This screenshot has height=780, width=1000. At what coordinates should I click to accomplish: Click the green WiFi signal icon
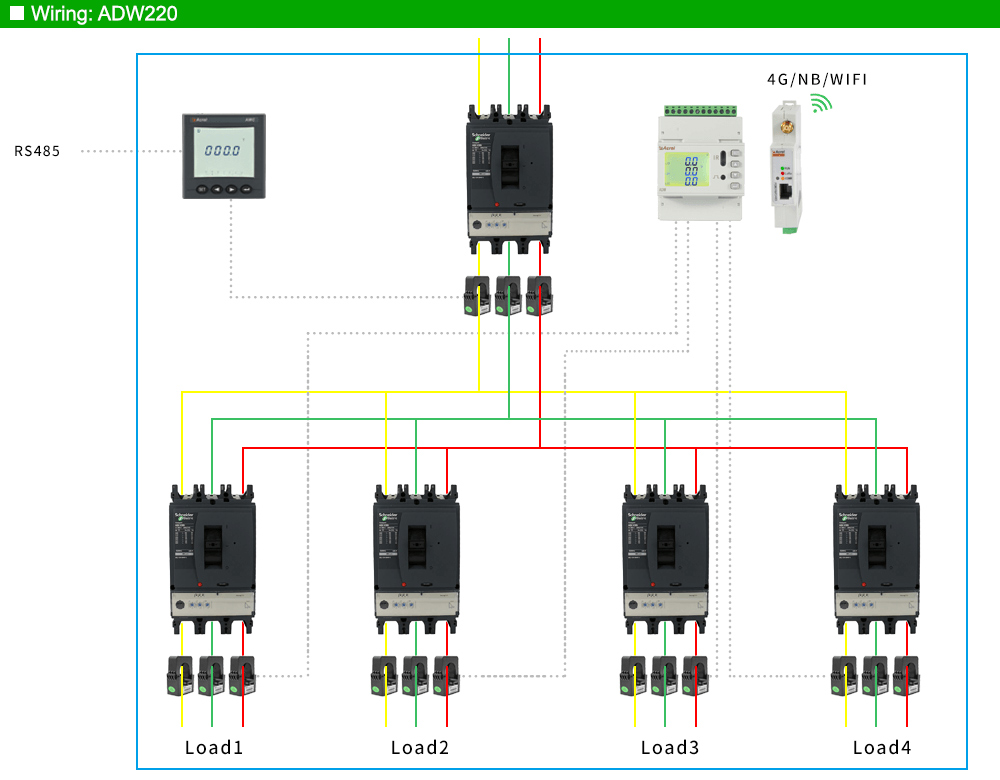coord(821,103)
